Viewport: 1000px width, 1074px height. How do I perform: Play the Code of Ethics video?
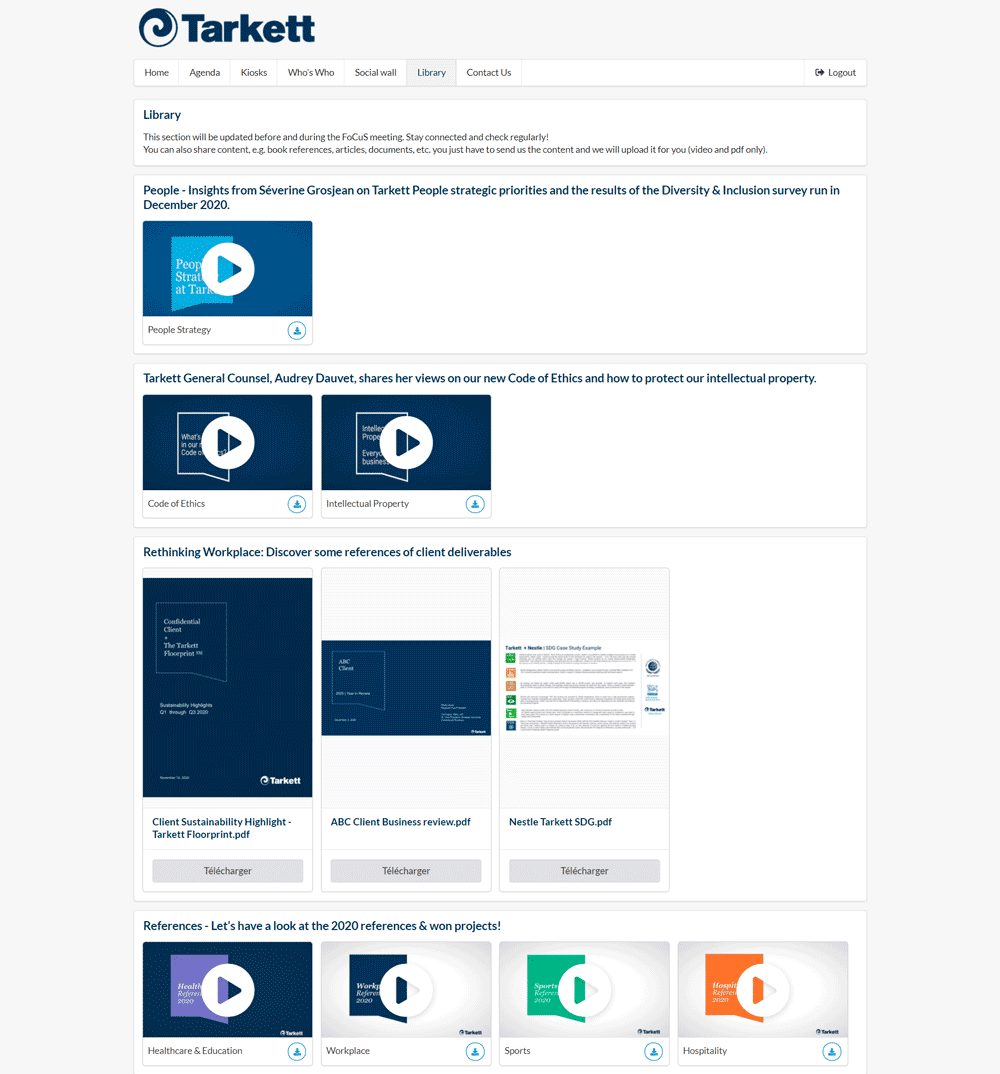[x=228, y=443]
